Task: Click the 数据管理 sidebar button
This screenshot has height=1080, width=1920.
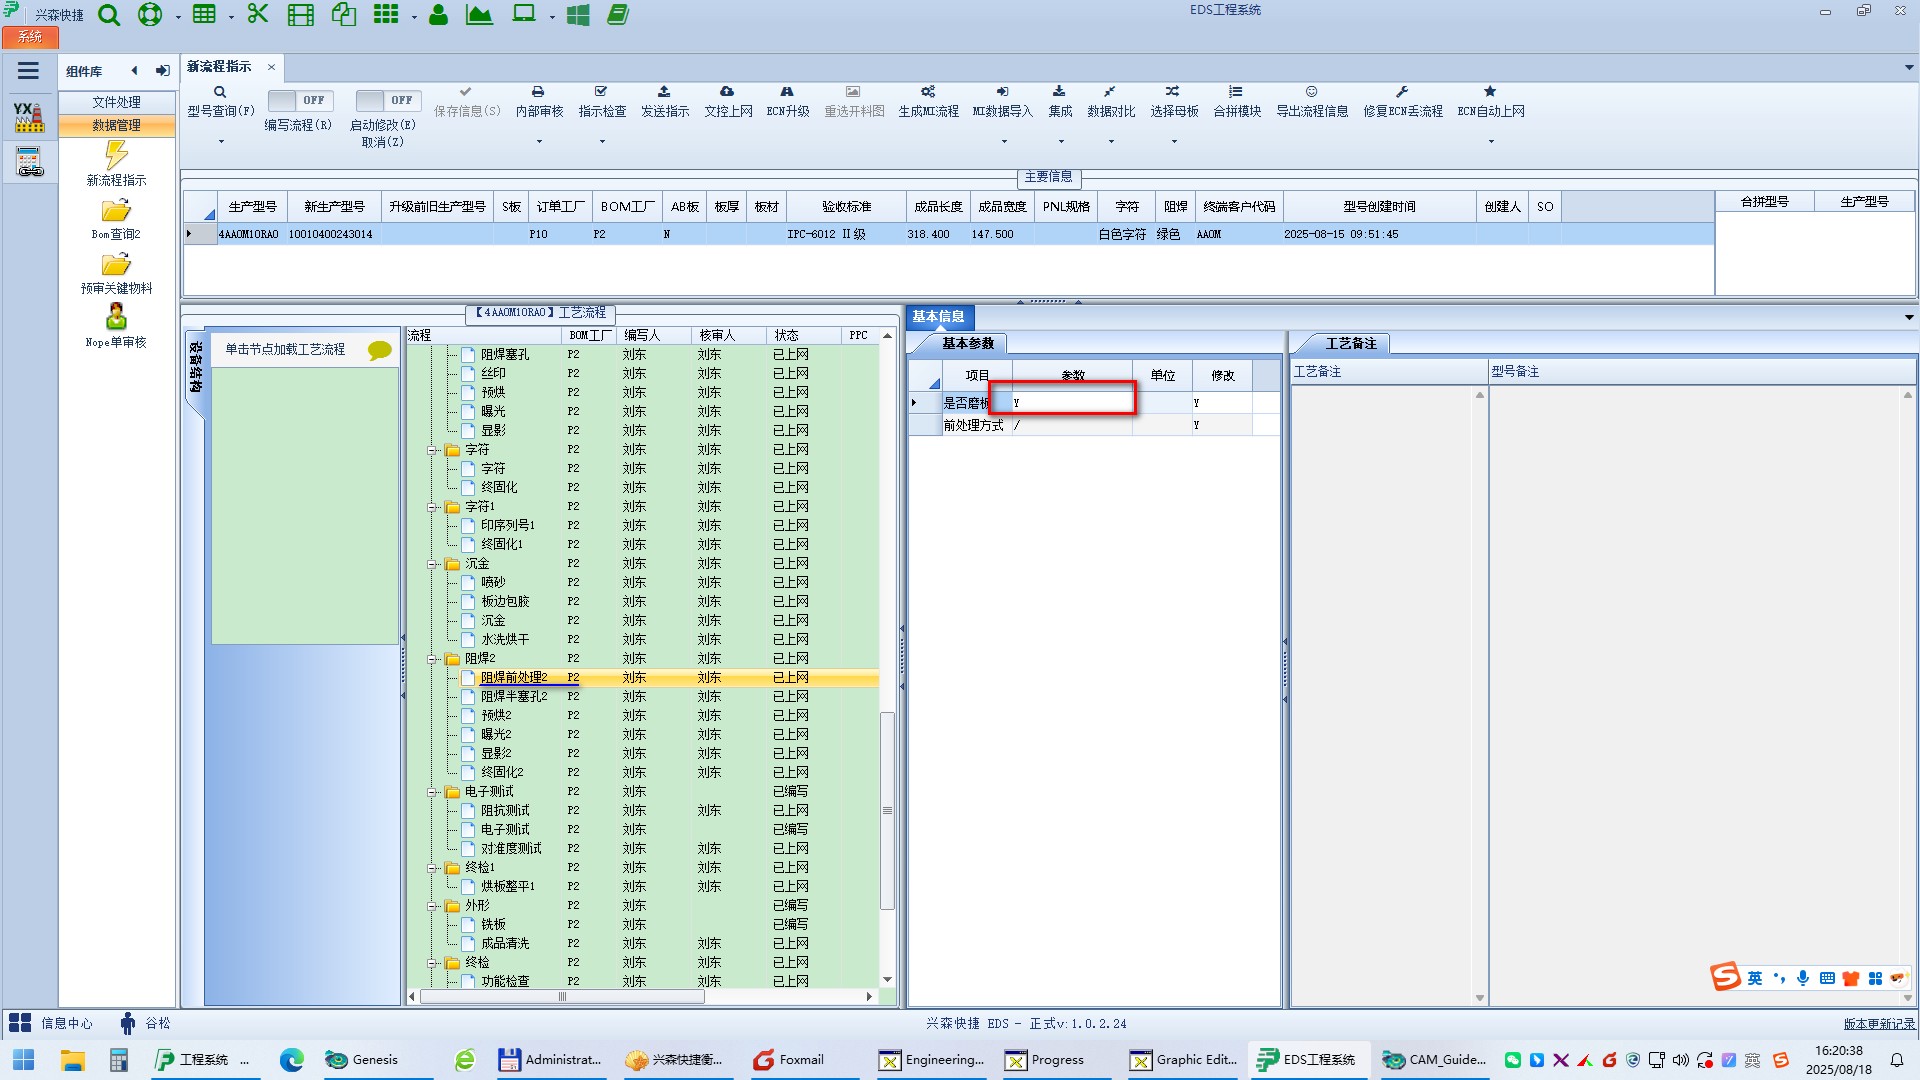Action: pyautogui.click(x=117, y=125)
